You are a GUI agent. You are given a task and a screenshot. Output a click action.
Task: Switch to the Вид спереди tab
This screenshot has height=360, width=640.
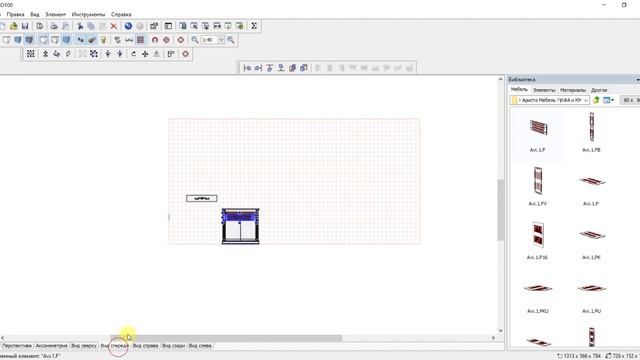tap(115, 346)
